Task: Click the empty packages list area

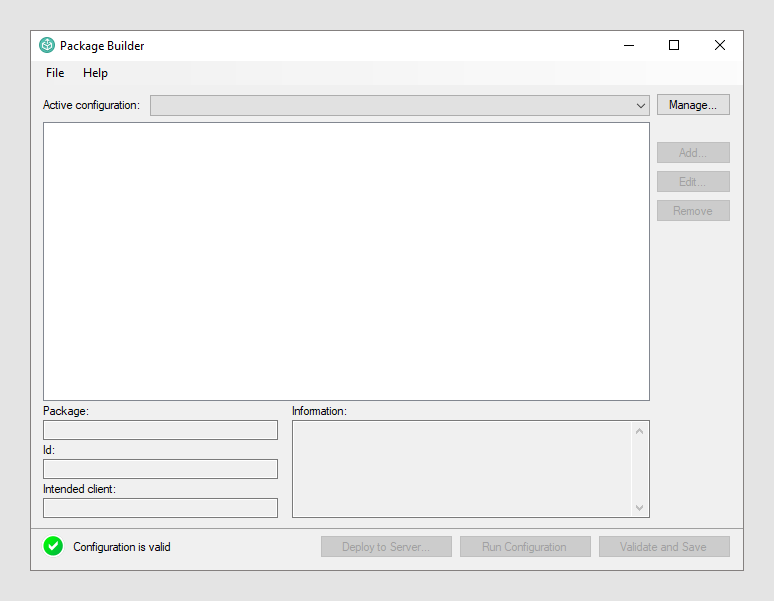Action: pos(347,262)
